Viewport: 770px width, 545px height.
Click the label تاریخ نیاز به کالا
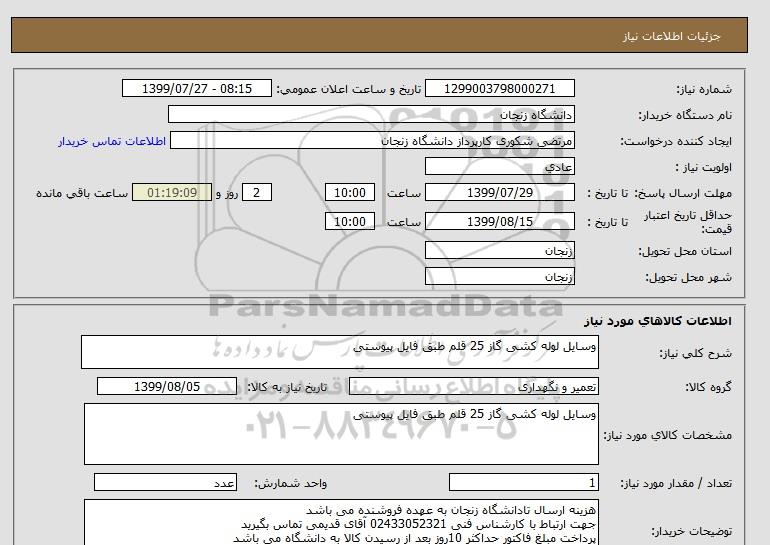coord(287,387)
